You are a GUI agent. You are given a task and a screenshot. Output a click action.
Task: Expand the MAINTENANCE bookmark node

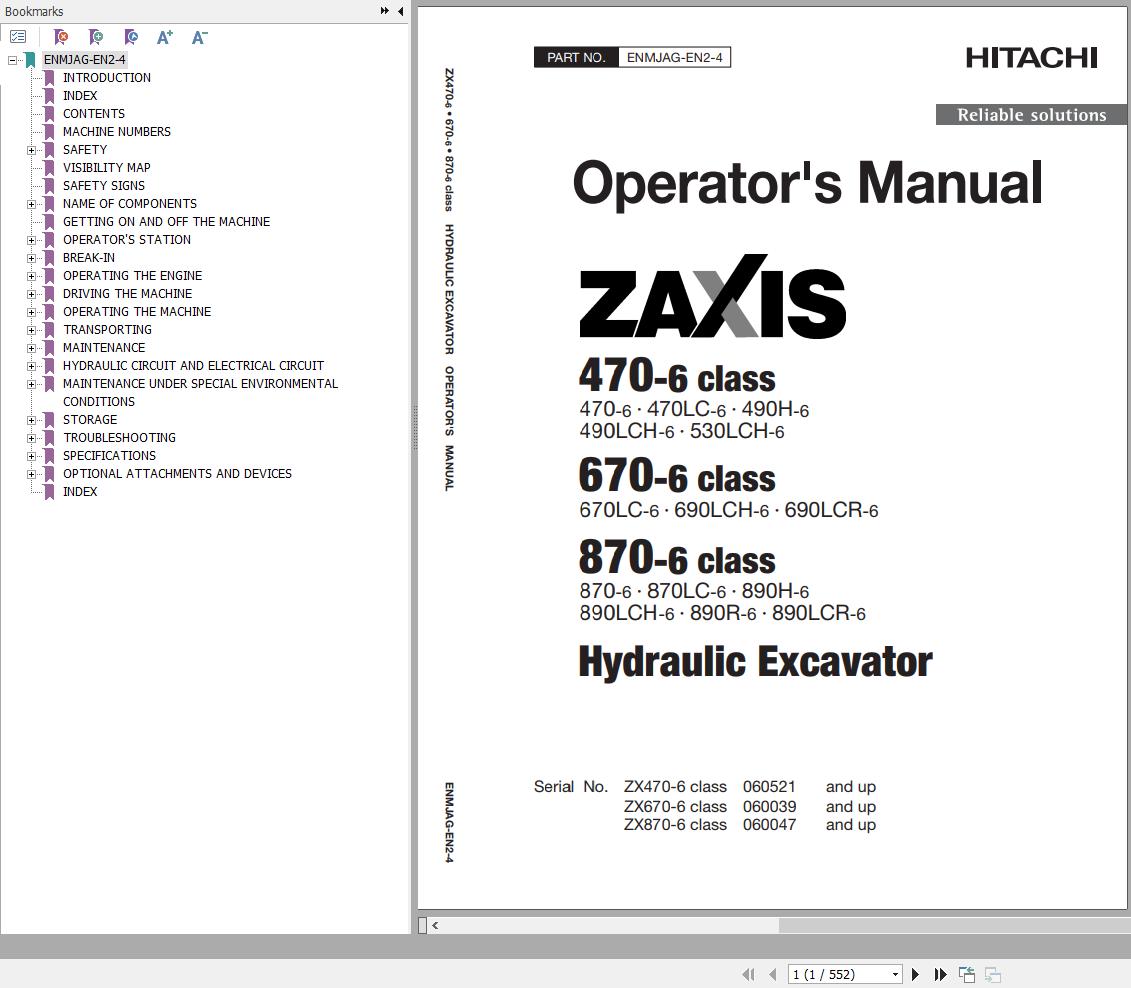tap(31, 348)
